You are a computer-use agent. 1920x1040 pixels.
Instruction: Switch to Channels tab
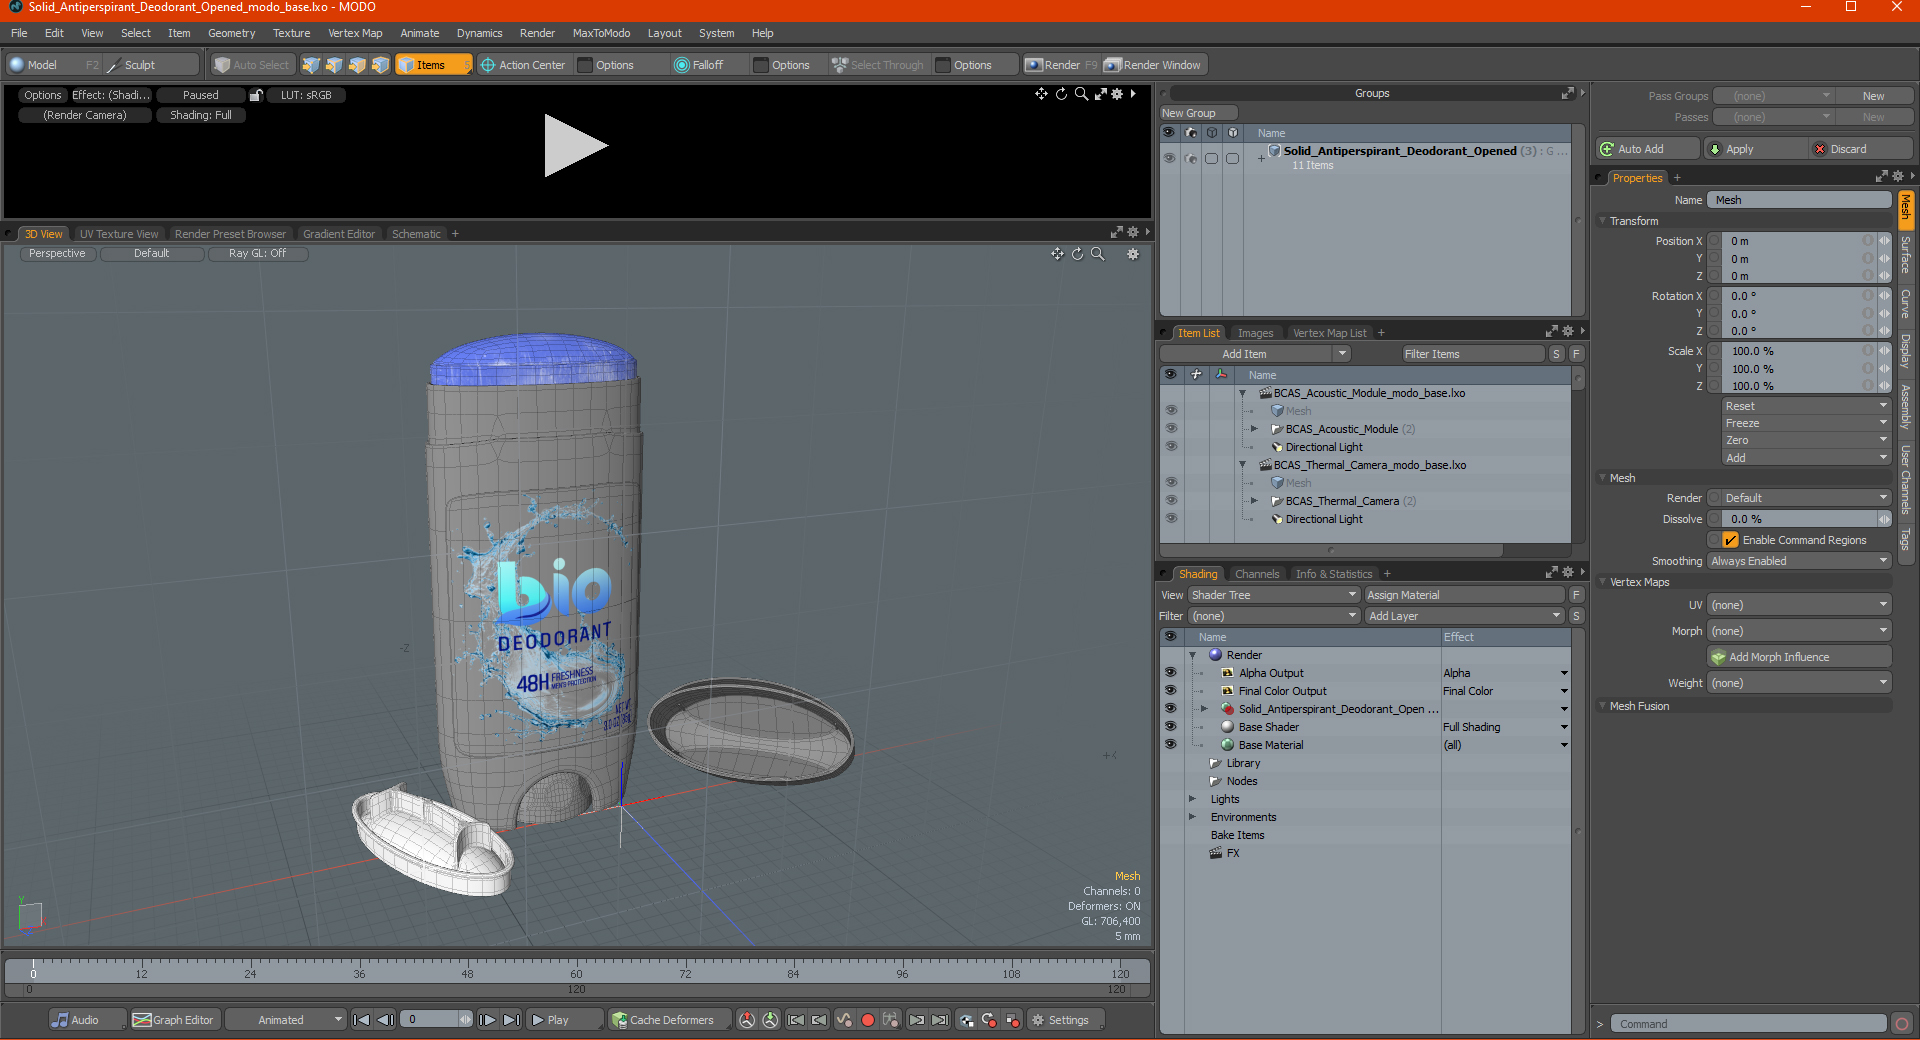point(1256,574)
